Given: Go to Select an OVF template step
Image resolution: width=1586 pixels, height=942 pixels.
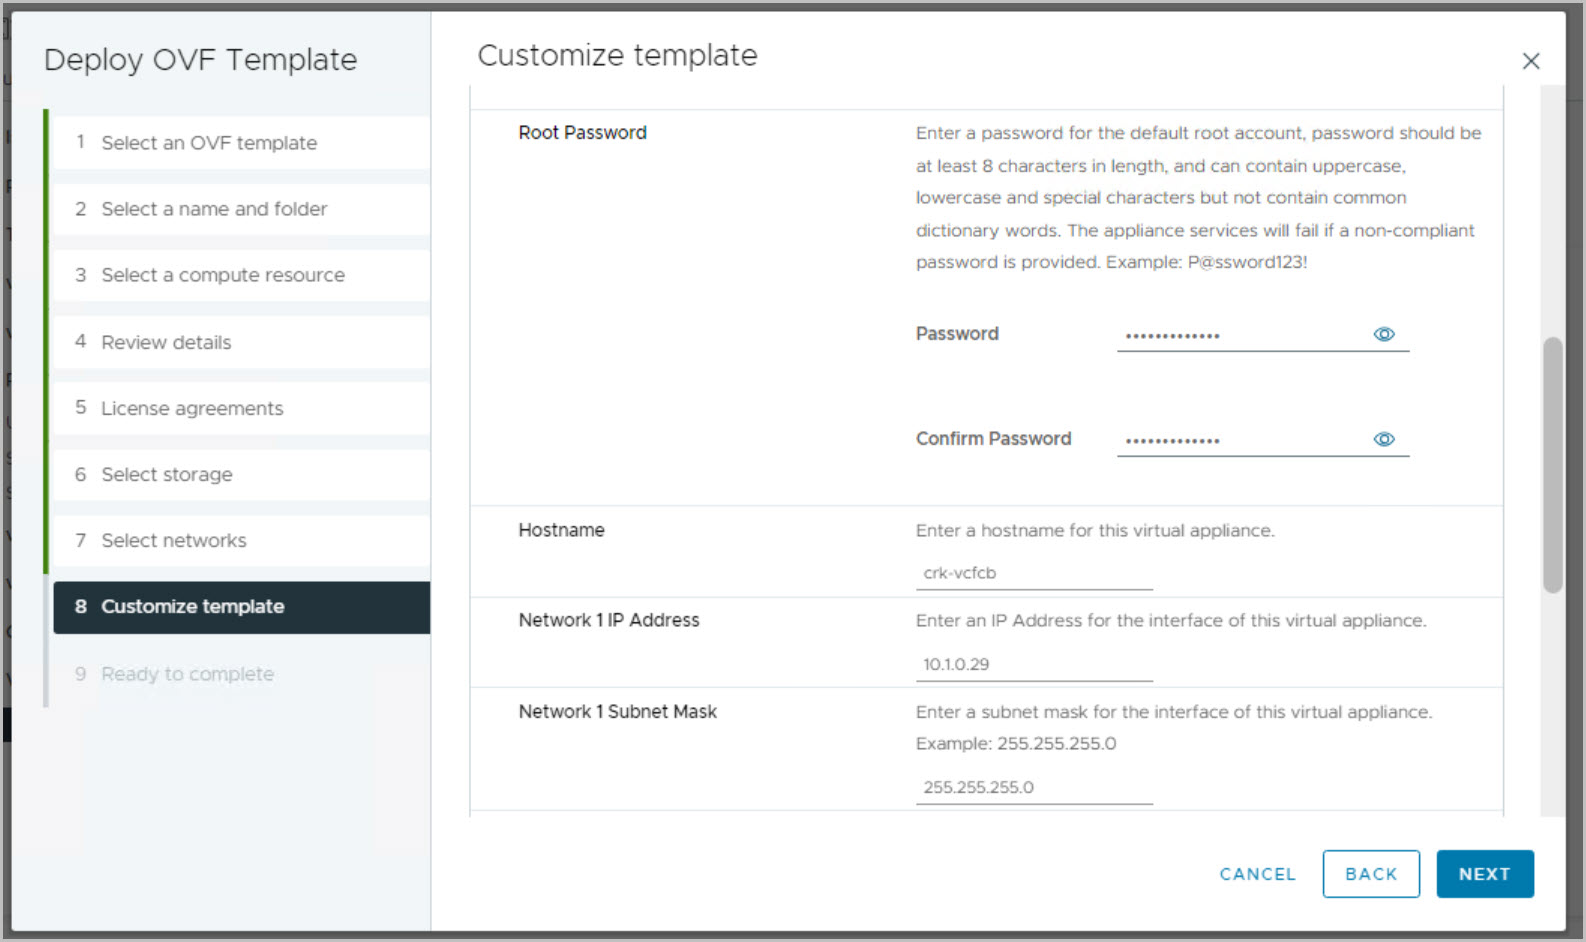Looking at the screenshot, I should (x=209, y=143).
